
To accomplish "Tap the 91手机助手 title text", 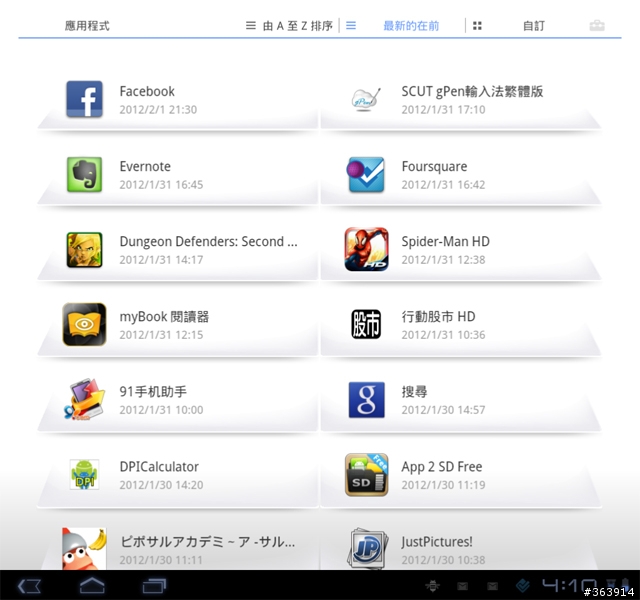I will (153, 391).
